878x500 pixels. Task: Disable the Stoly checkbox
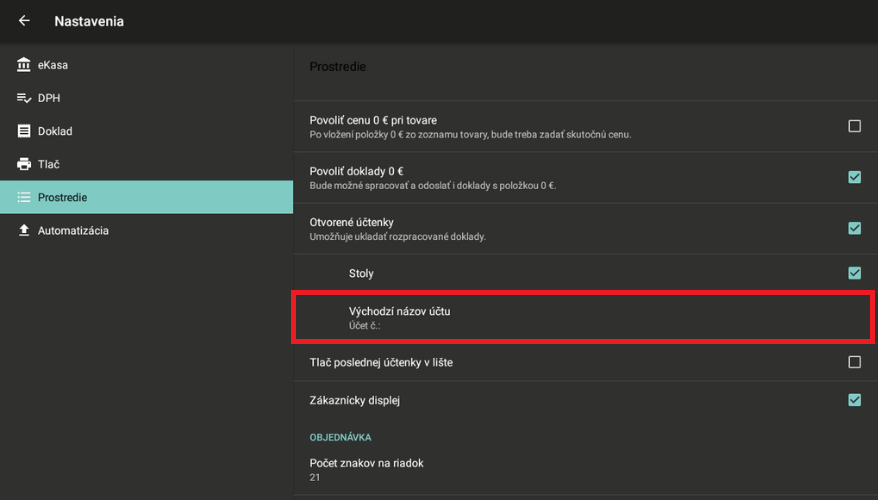(854, 272)
